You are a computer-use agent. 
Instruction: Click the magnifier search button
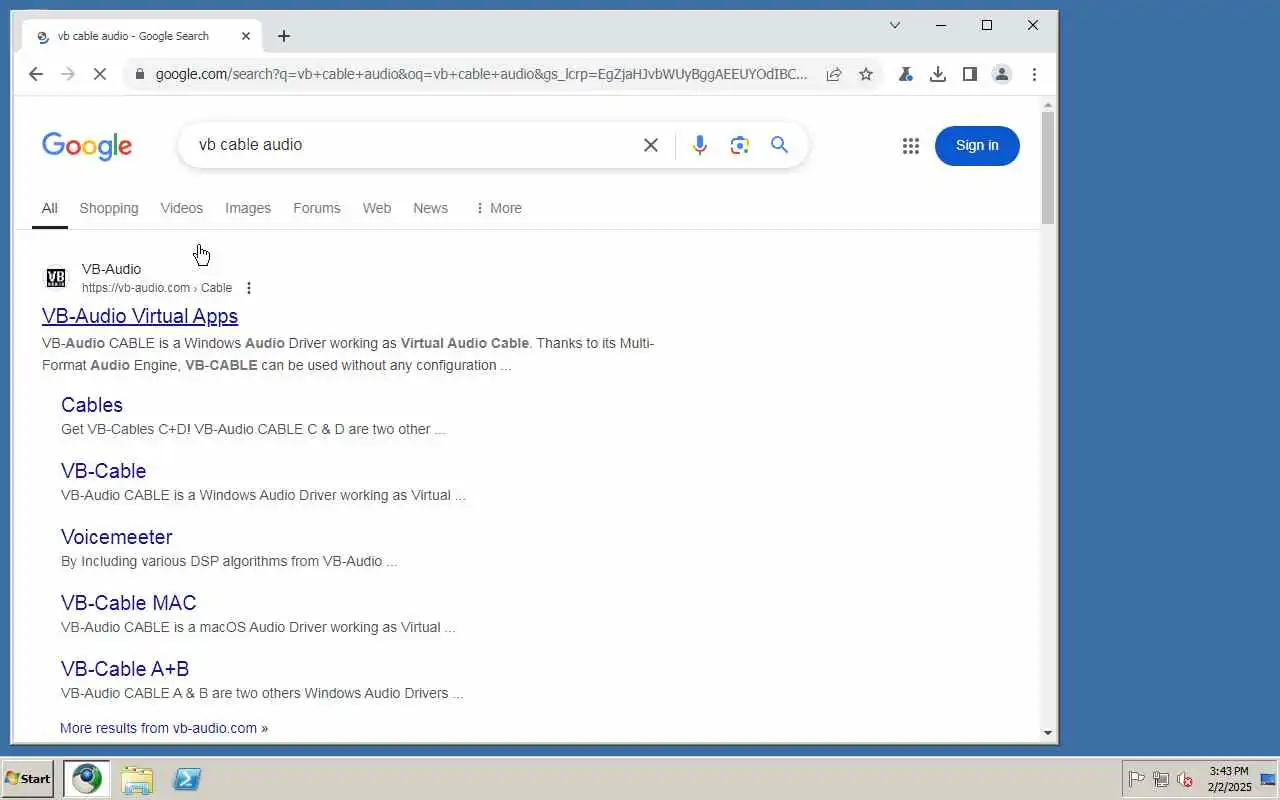pos(780,145)
